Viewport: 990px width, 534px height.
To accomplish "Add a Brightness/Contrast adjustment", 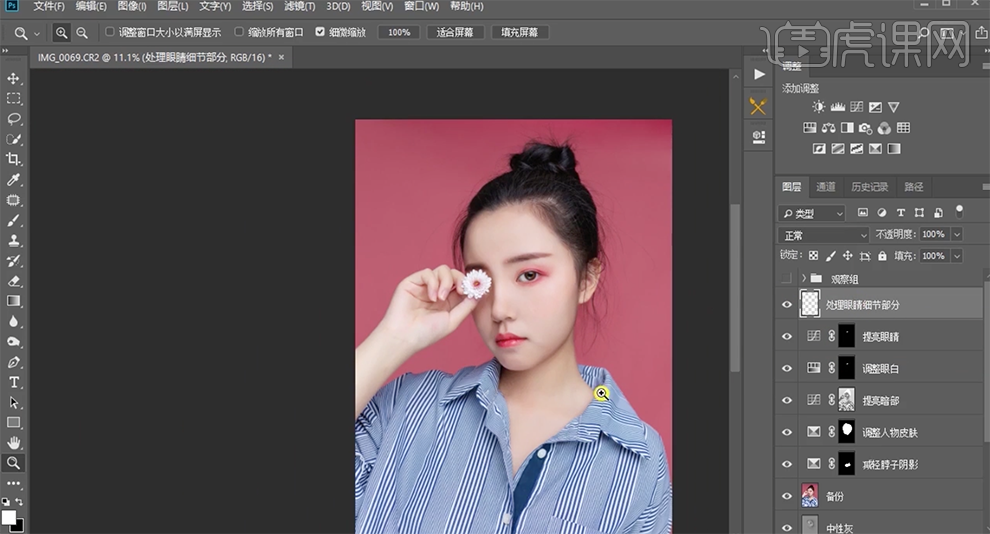I will coord(819,107).
